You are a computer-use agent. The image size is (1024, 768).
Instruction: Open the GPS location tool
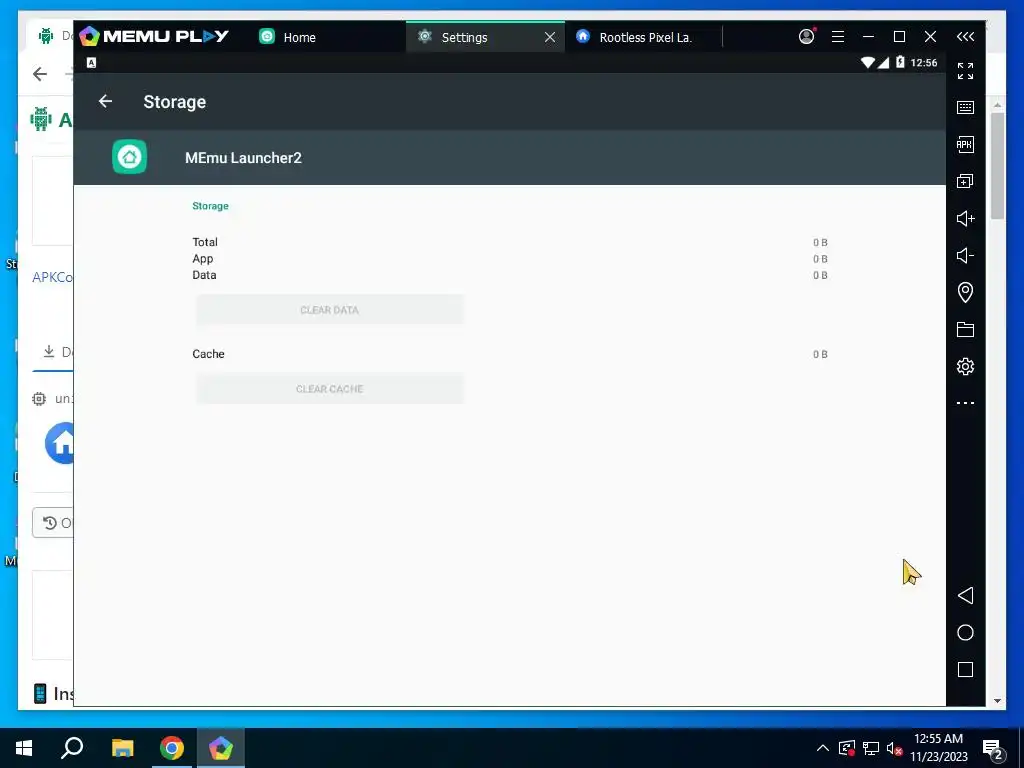965,292
